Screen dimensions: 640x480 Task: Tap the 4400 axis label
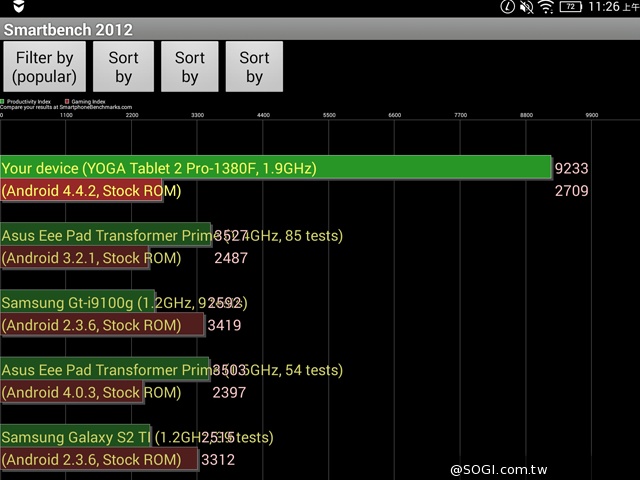click(263, 115)
